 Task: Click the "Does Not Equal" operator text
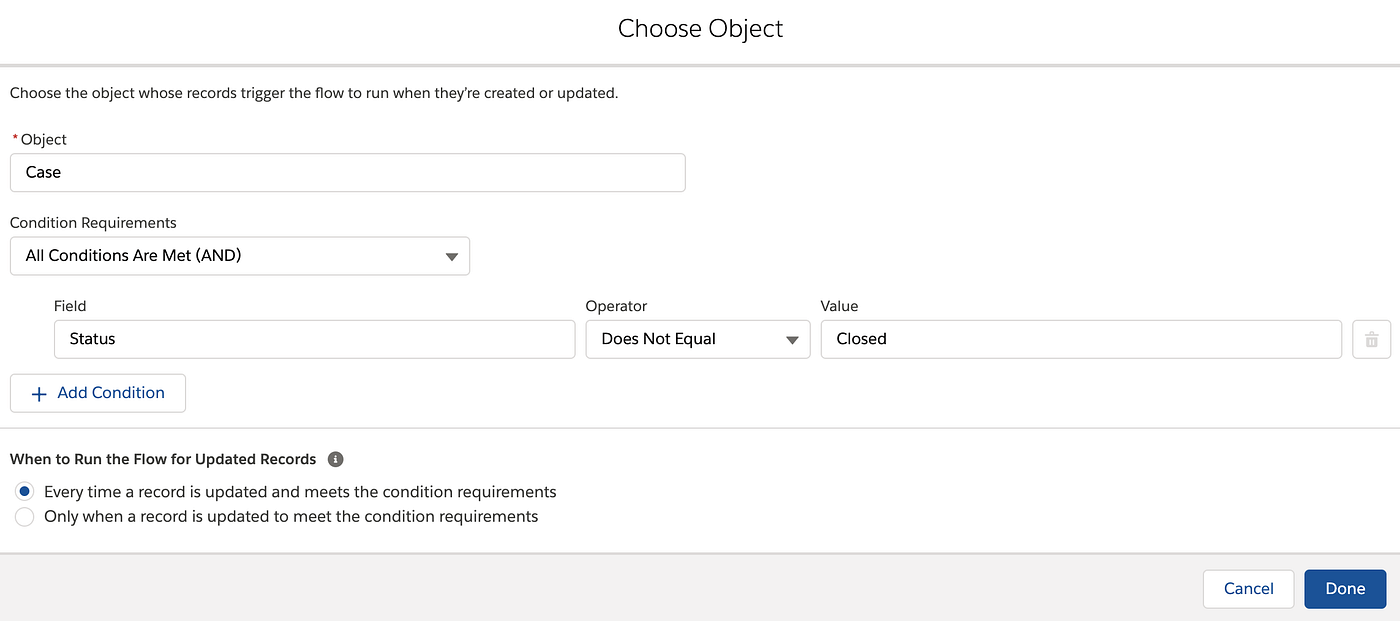click(658, 339)
